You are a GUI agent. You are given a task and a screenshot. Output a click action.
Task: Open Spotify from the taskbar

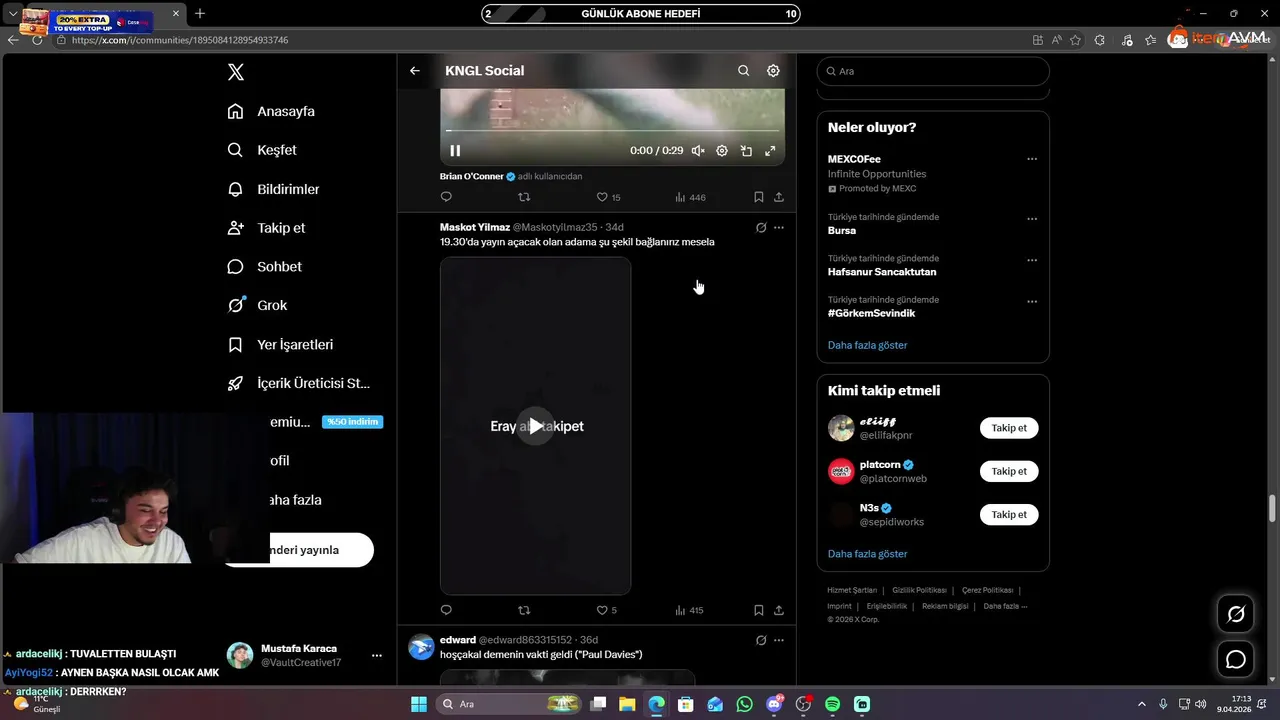[x=832, y=704]
